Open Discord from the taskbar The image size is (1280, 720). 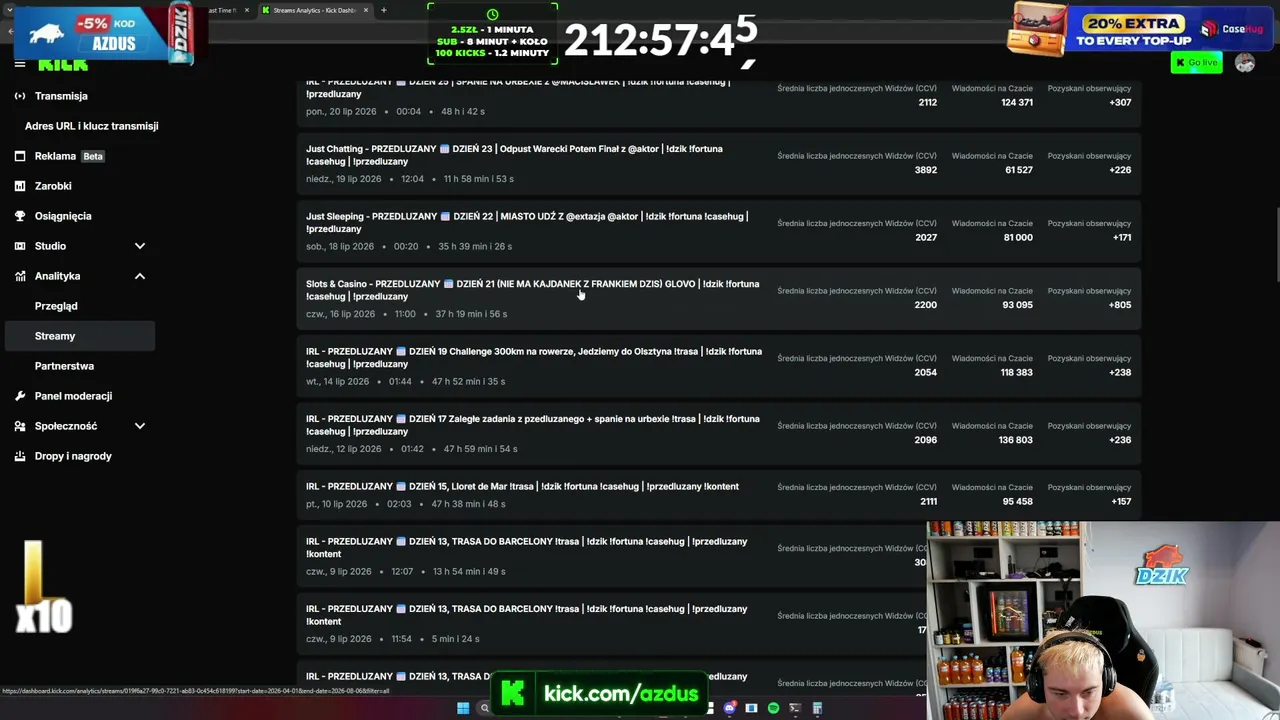point(730,708)
